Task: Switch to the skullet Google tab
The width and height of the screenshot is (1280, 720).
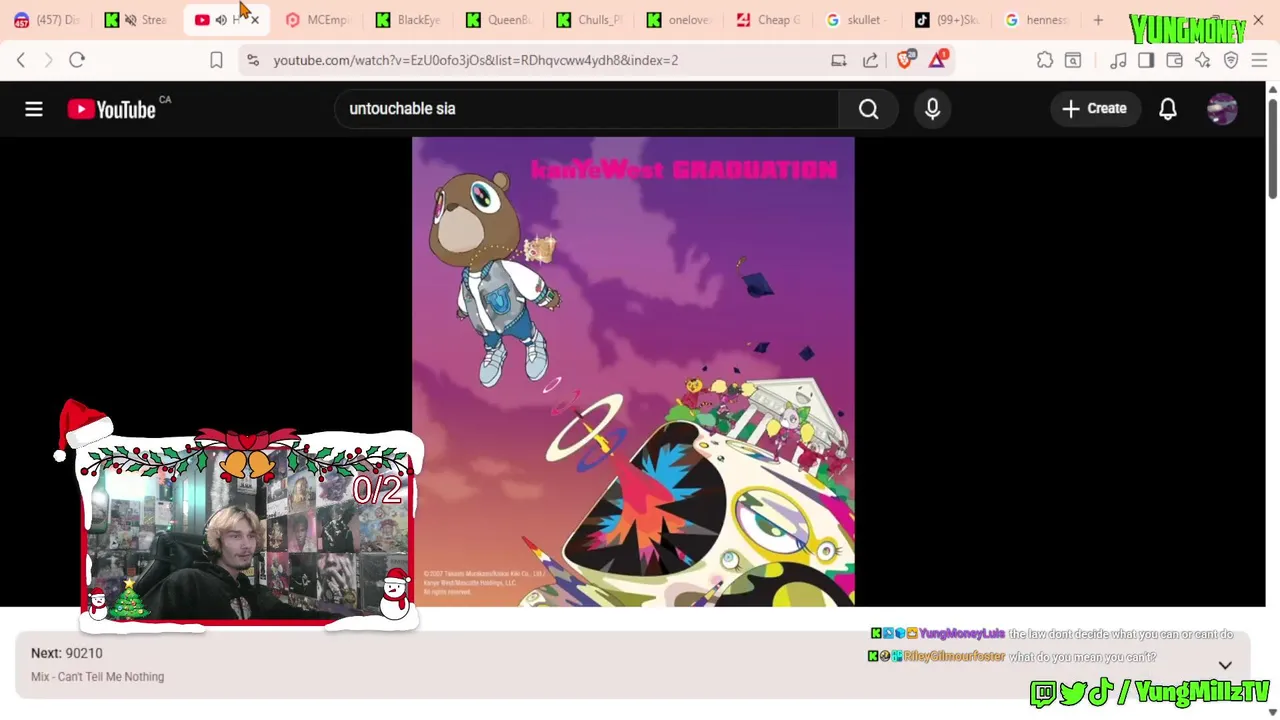Action: 859,20
